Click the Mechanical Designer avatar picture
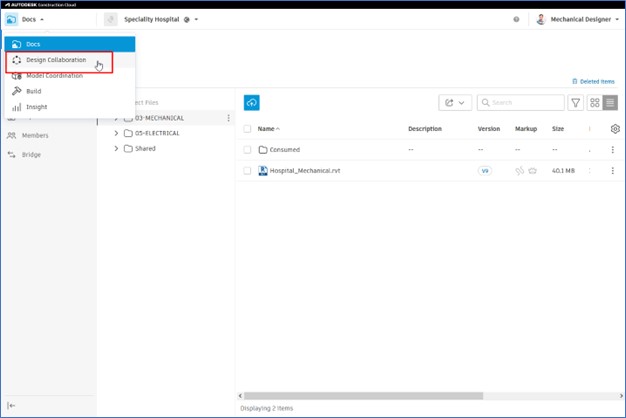The height and width of the screenshot is (418, 626). click(x=541, y=19)
